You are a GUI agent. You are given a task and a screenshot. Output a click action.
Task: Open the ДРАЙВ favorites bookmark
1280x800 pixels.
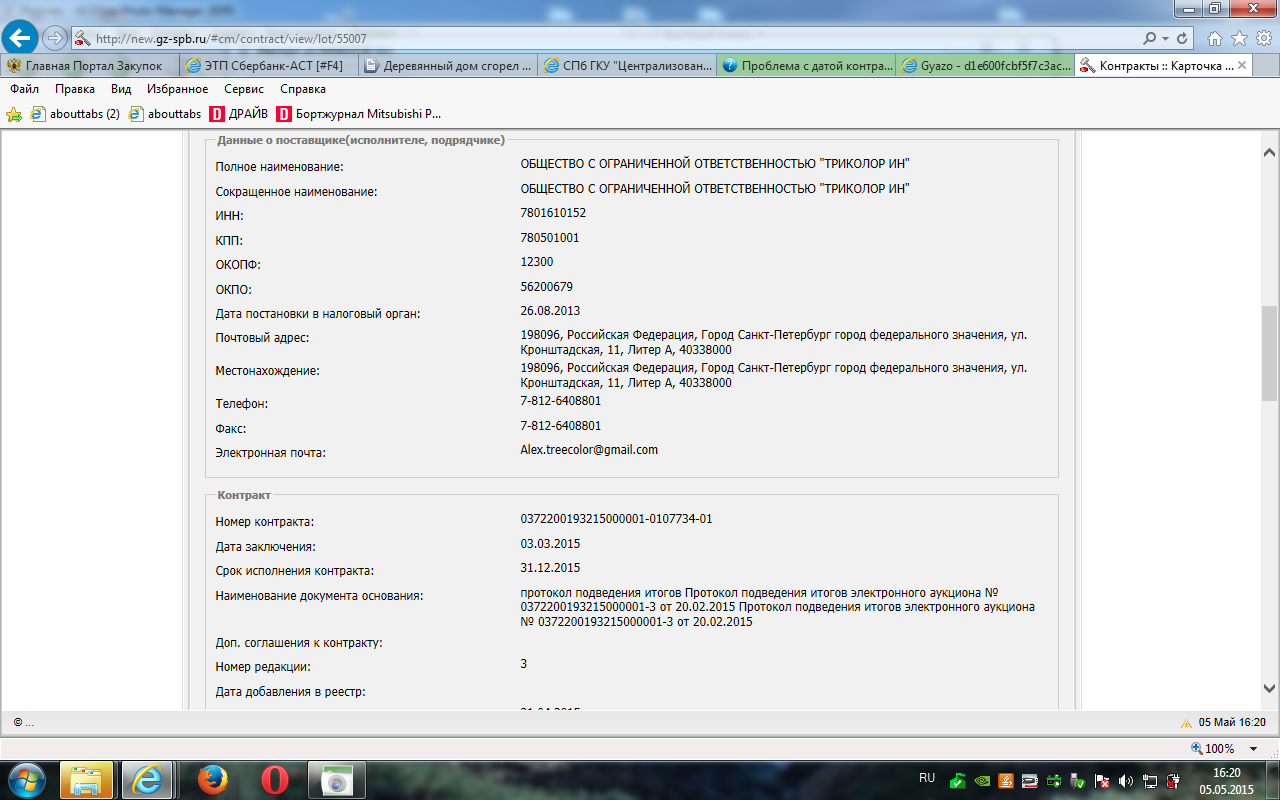[x=238, y=114]
